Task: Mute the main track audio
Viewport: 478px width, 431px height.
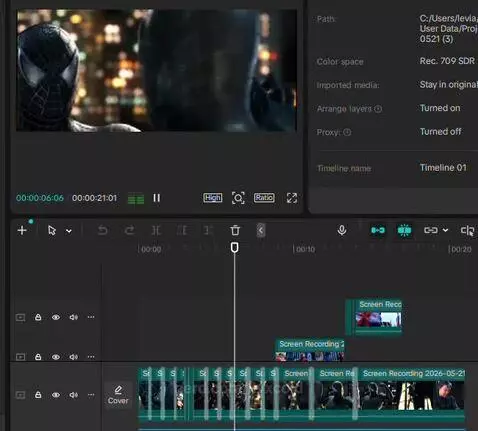Action: [x=73, y=395]
